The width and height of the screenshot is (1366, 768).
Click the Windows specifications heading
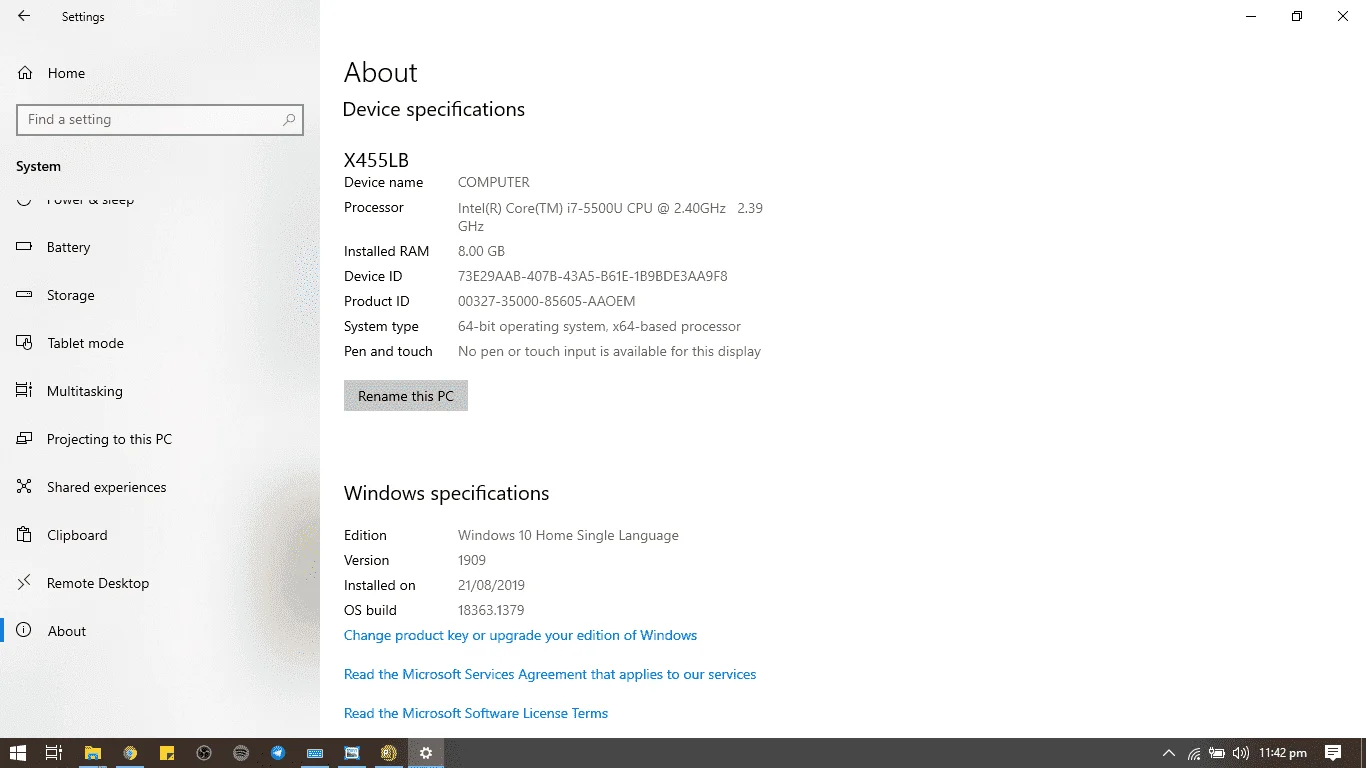coord(447,493)
